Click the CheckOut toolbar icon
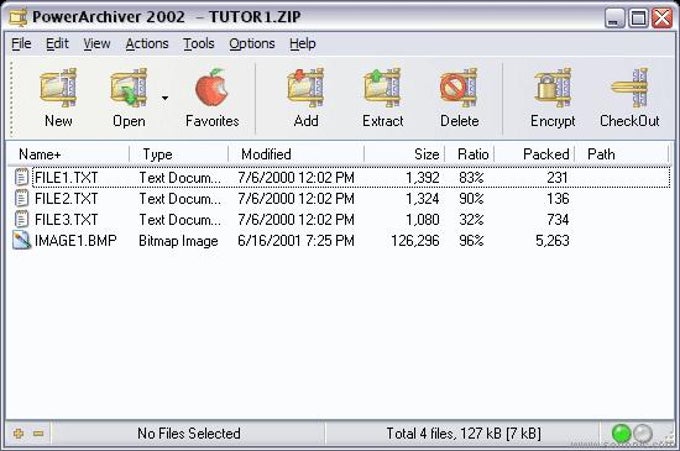 [629, 88]
